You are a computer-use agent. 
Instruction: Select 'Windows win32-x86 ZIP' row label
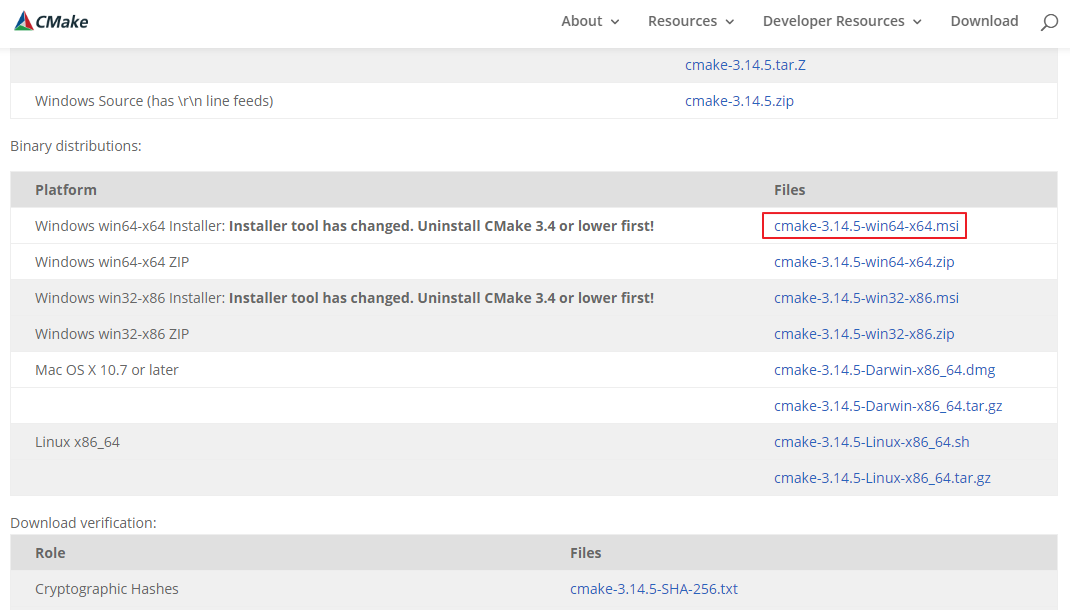point(112,334)
